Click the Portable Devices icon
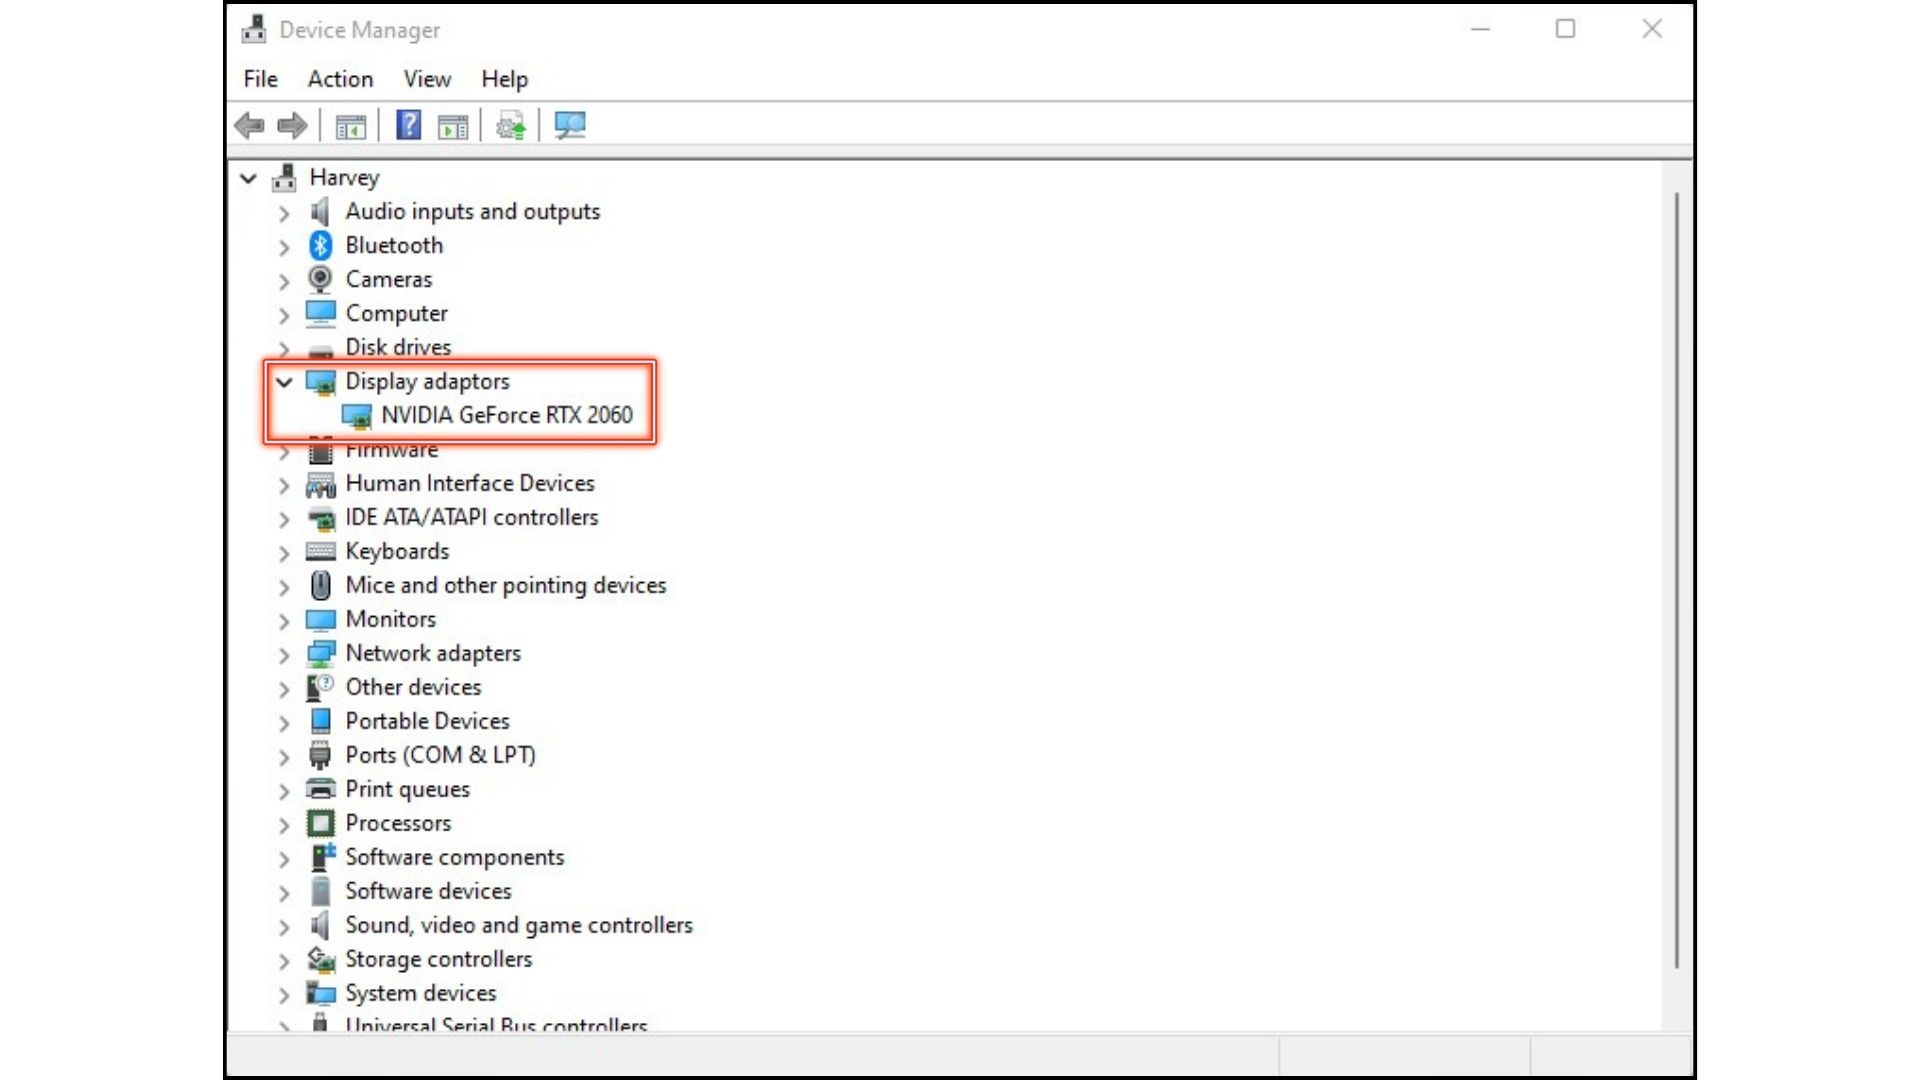Image resolution: width=1920 pixels, height=1080 pixels. 320,721
